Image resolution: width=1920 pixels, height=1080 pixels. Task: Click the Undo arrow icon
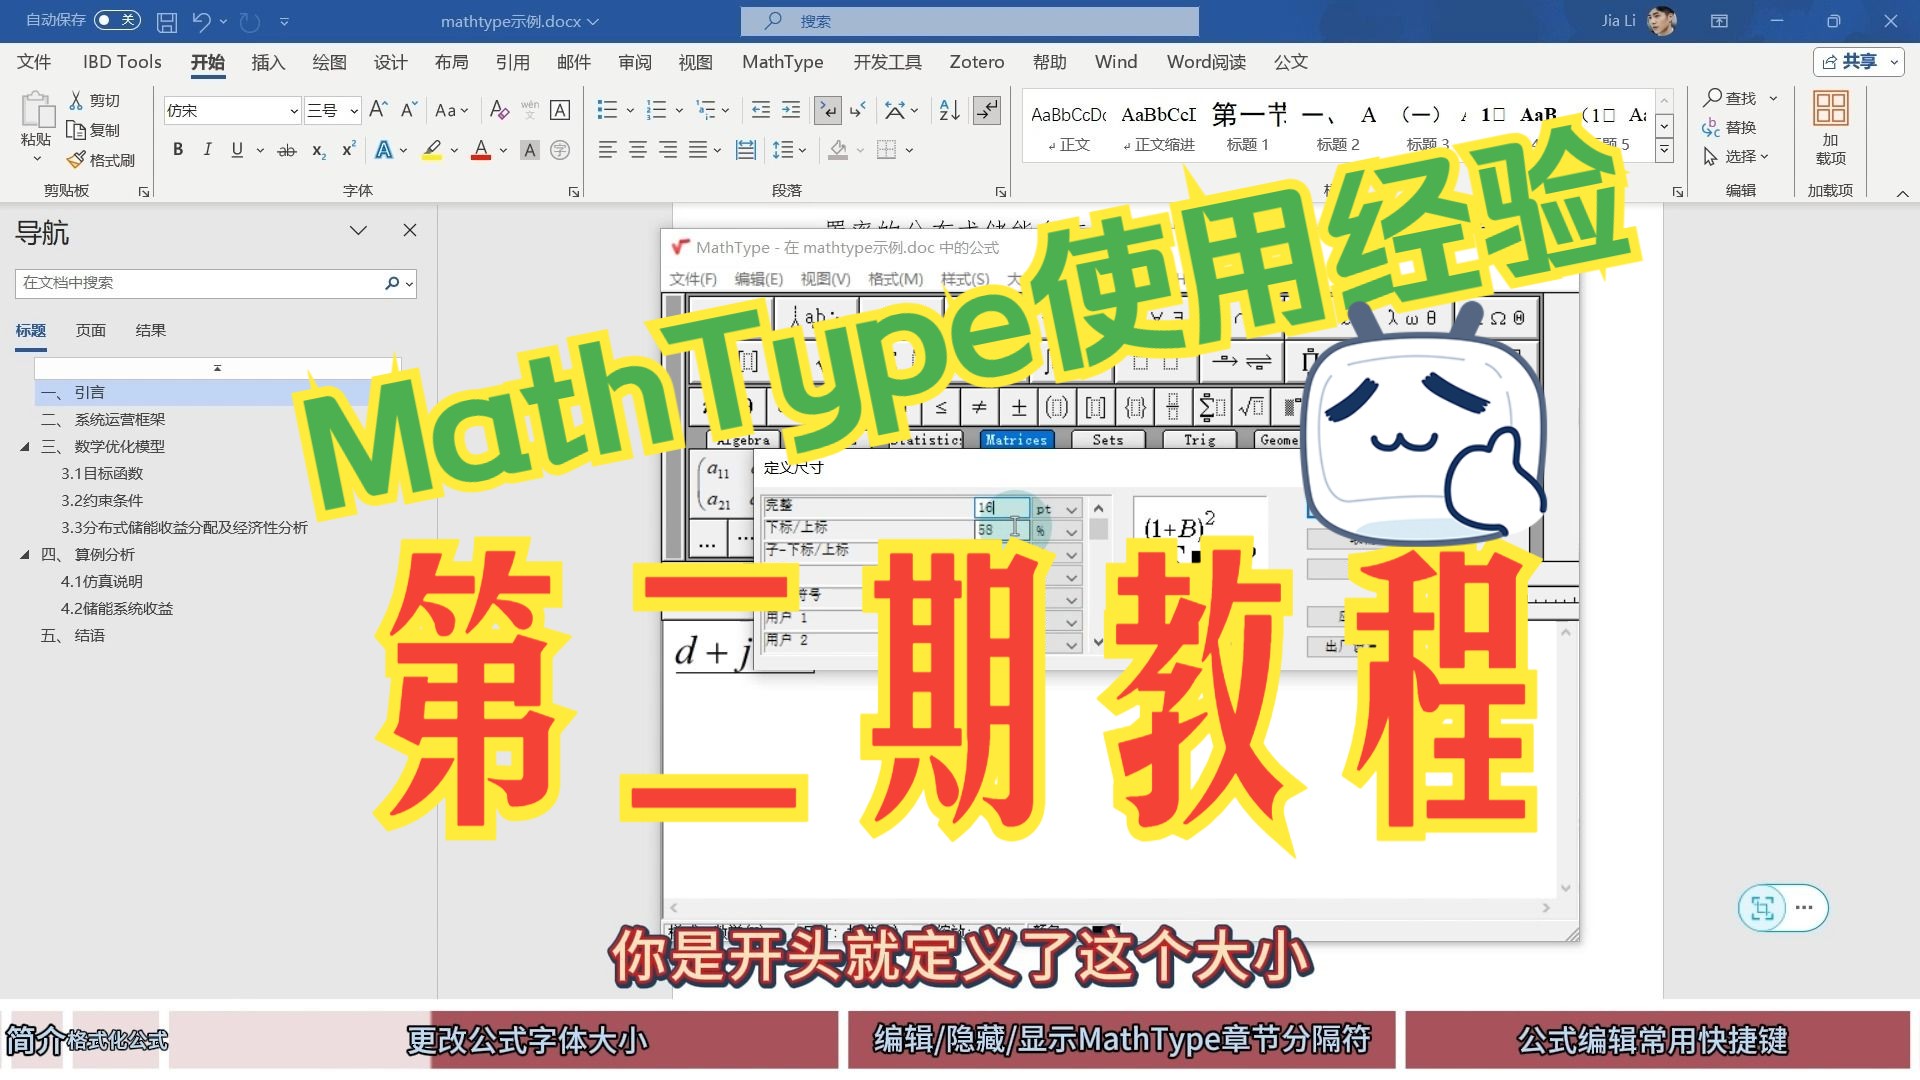[201, 21]
